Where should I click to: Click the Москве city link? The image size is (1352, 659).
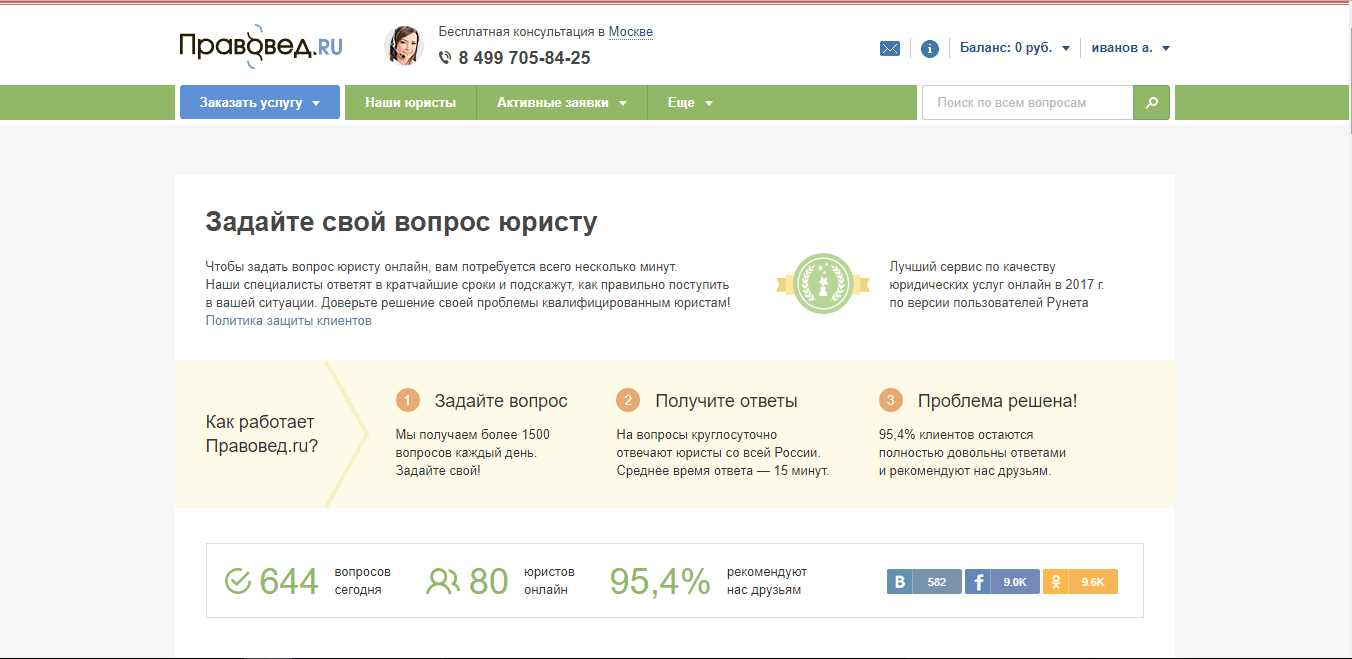(630, 32)
